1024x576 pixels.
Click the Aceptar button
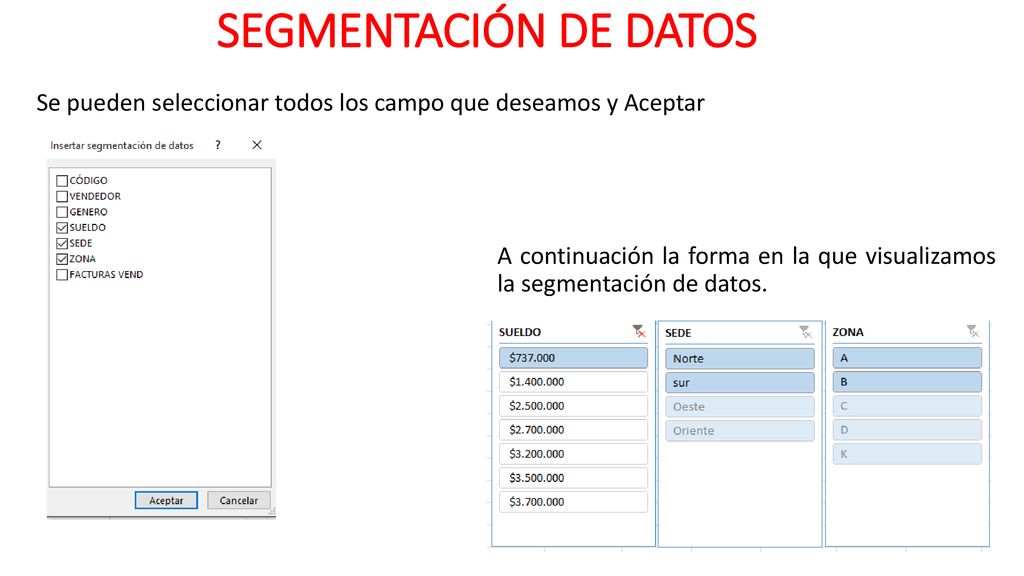[166, 500]
